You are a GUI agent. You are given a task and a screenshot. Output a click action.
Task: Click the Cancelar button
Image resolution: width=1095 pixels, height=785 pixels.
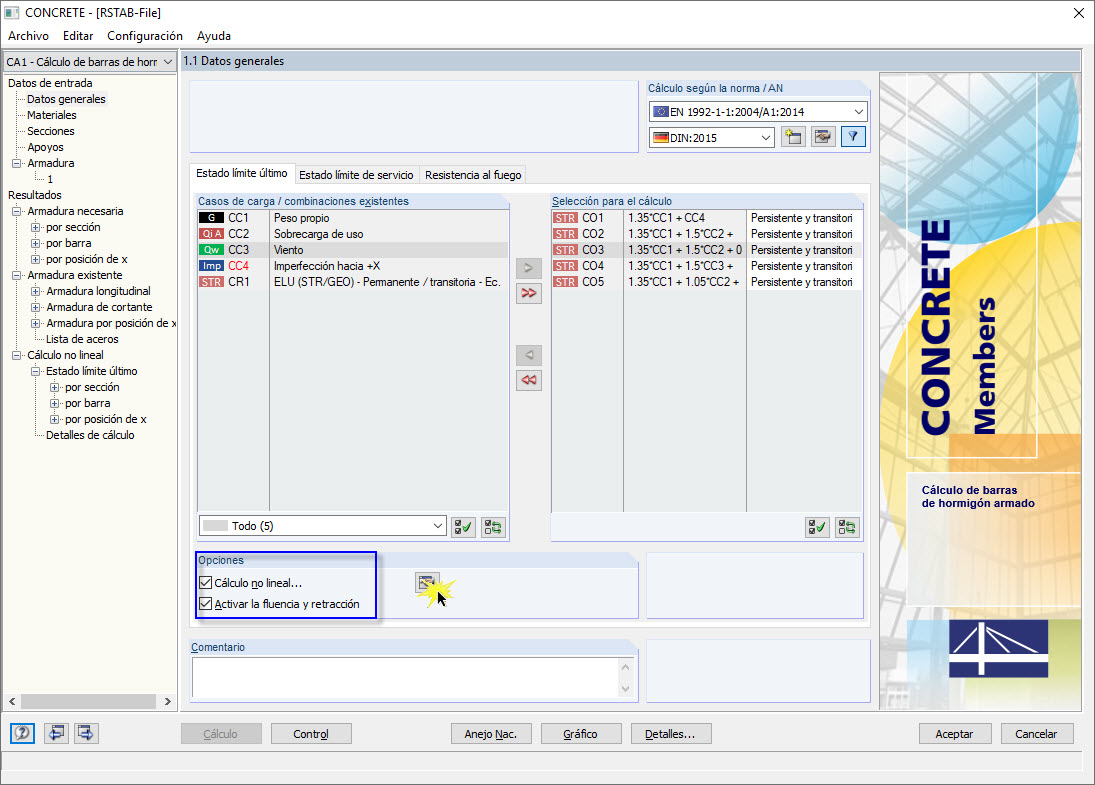[x=1036, y=734]
